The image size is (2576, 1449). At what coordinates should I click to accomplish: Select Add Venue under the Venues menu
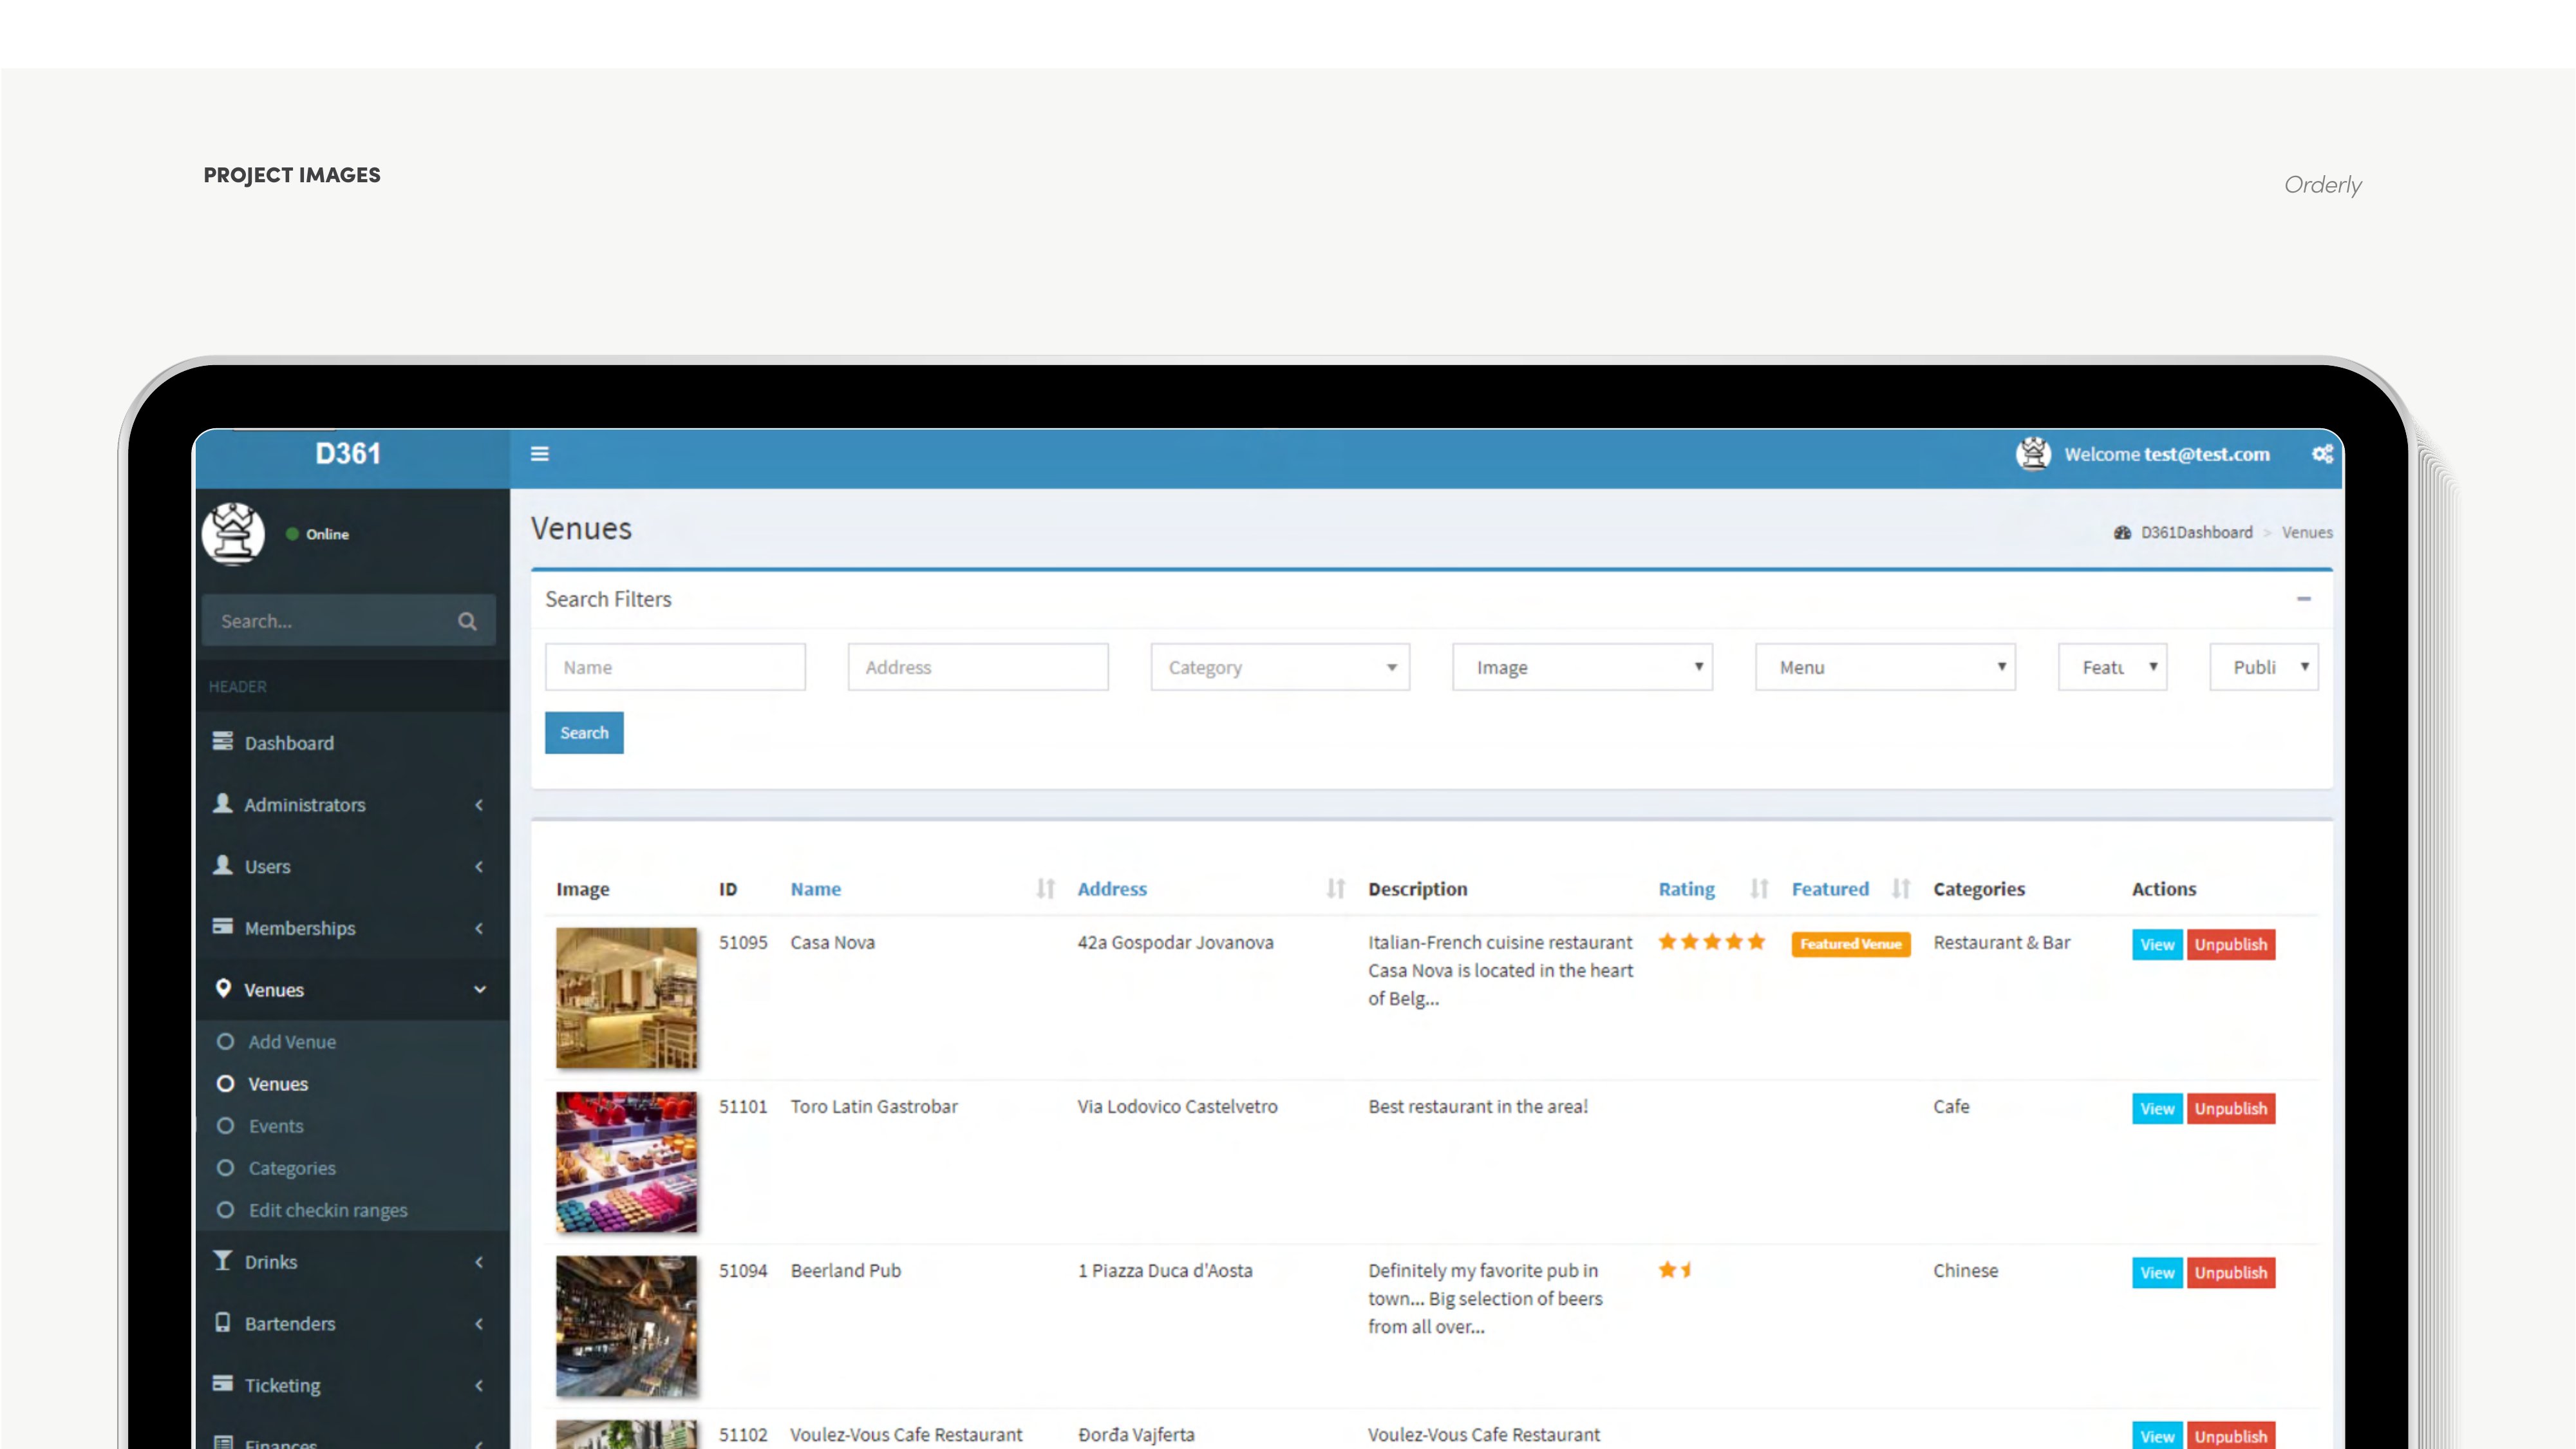pyautogui.click(x=291, y=1041)
